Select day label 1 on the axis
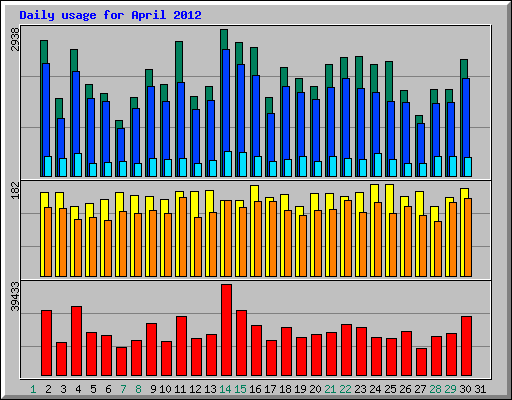 click(33, 389)
